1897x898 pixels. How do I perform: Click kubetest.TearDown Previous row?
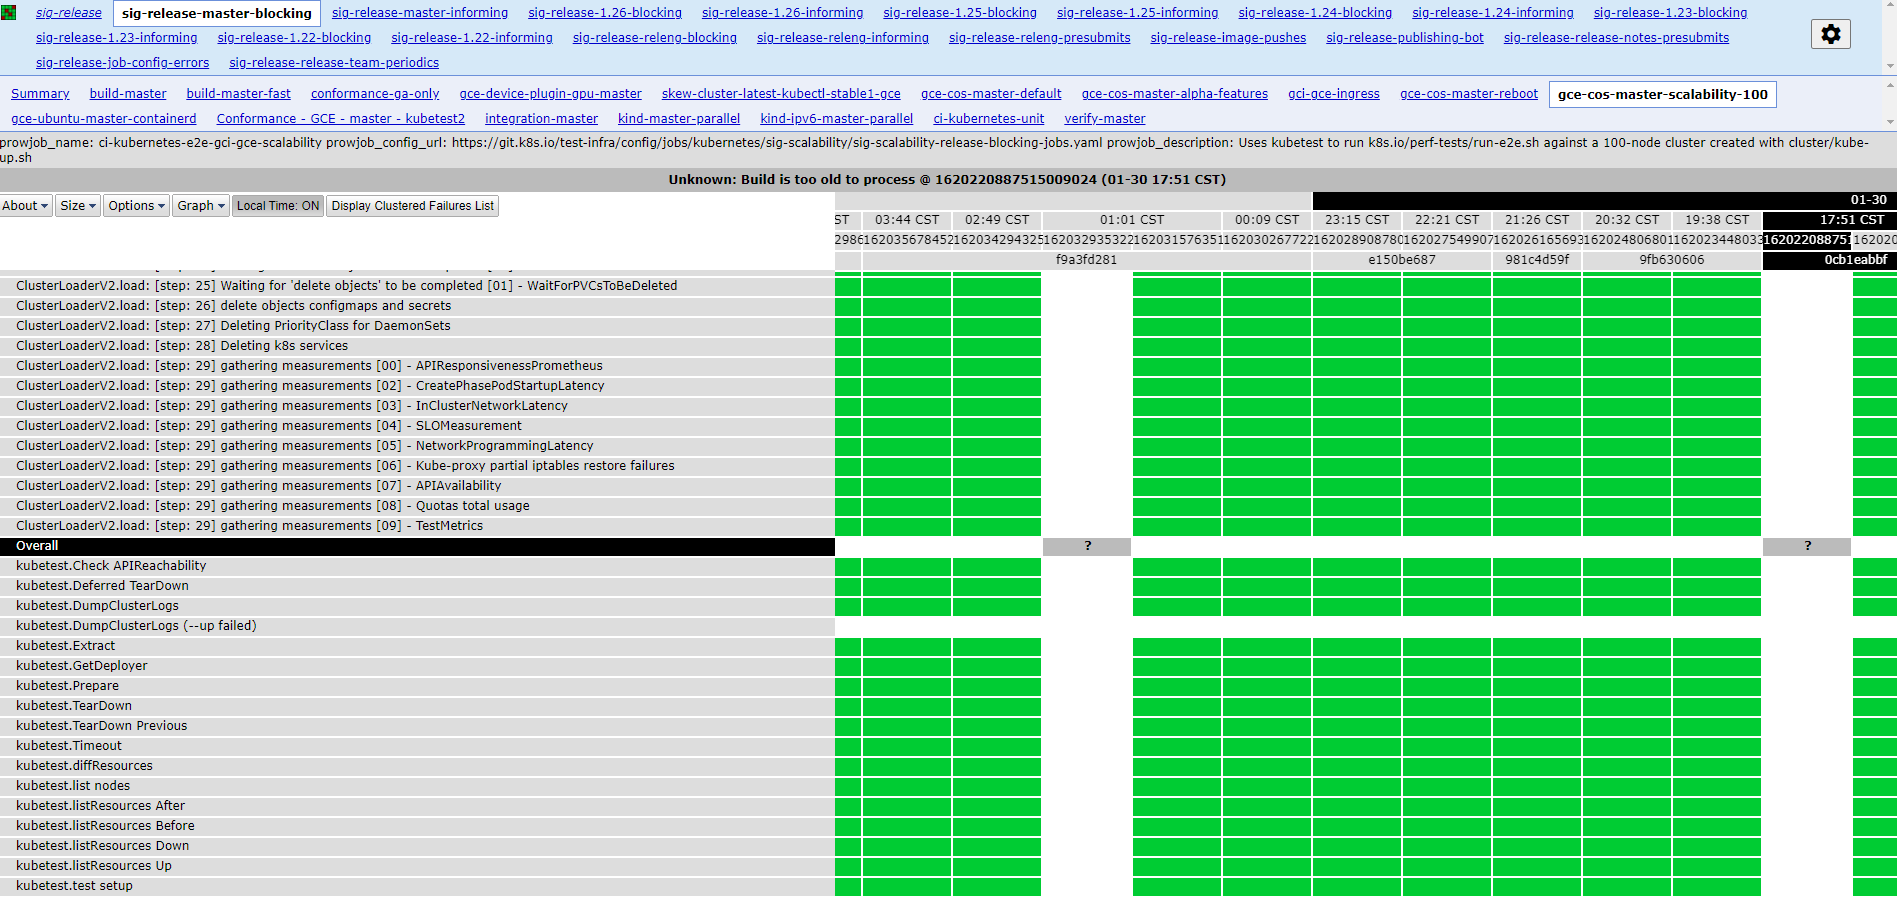click(417, 726)
